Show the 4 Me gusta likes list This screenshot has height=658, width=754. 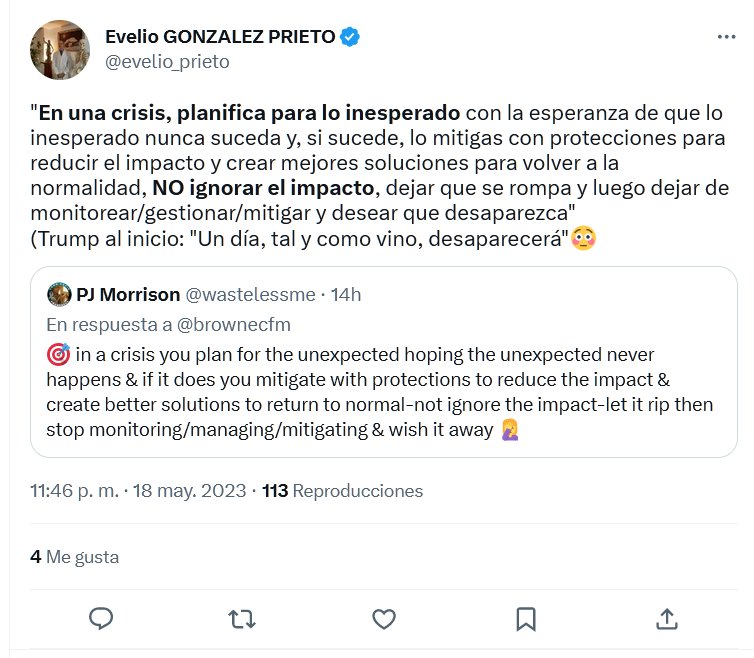(74, 556)
